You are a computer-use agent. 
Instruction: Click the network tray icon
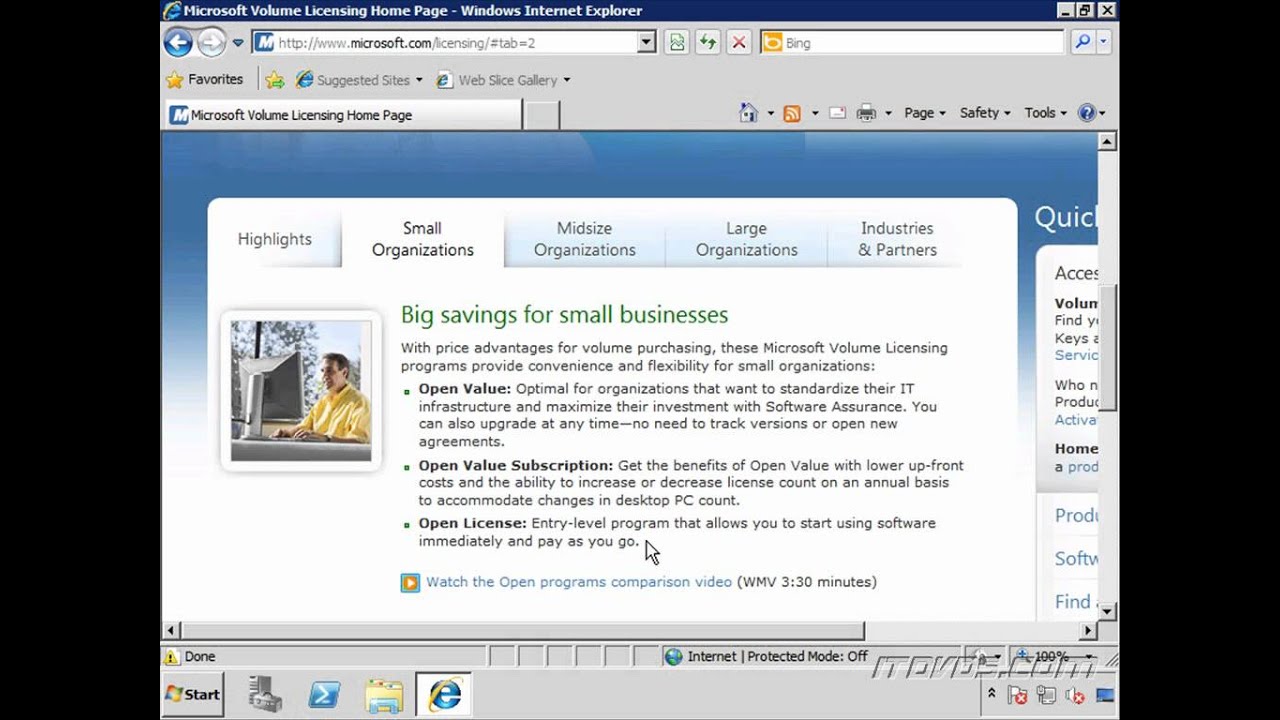pos(1047,695)
